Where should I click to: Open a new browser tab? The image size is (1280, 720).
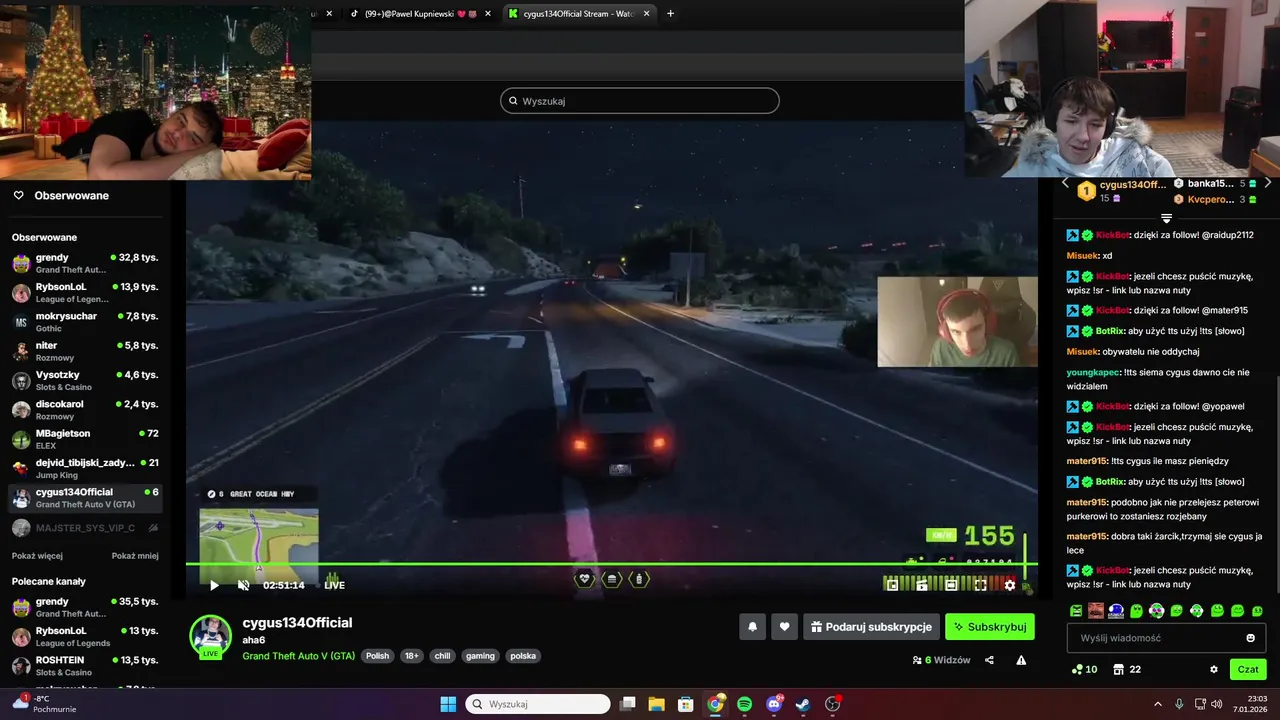[670, 14]
